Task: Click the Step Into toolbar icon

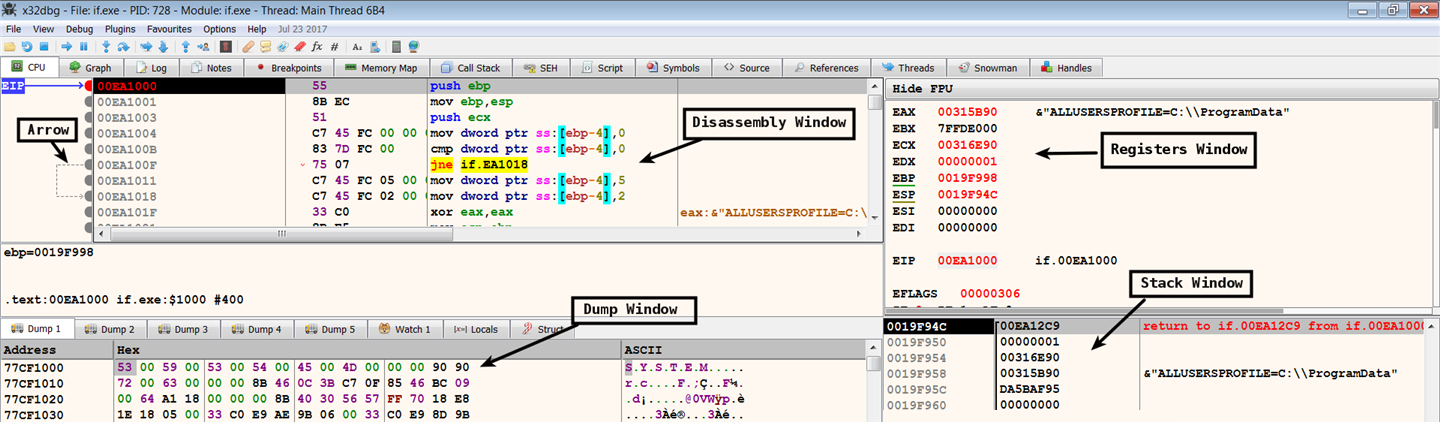Action: tap(106, 47)
